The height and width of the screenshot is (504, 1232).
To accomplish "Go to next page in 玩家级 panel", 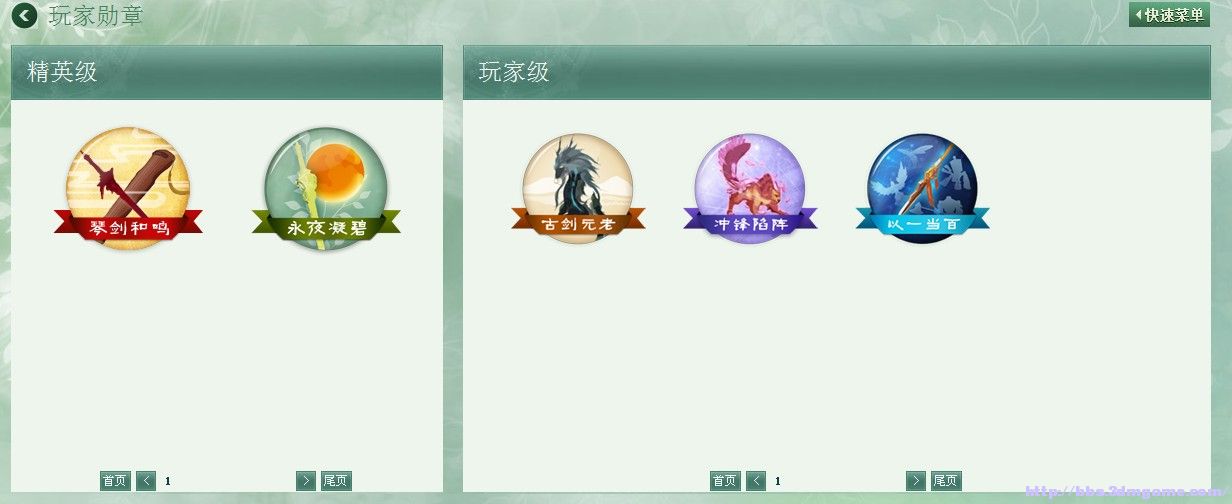I will coord(916,481).
